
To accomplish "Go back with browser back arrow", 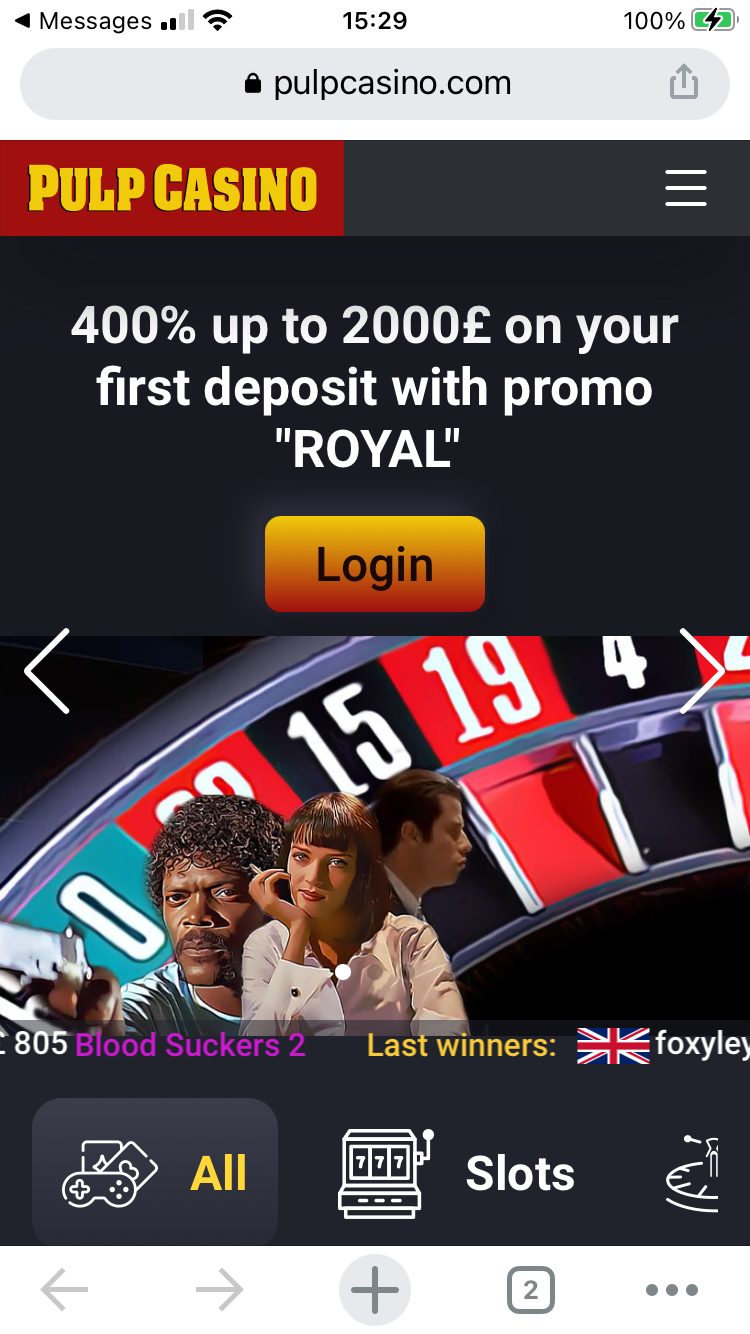I will pos(64,1291).
